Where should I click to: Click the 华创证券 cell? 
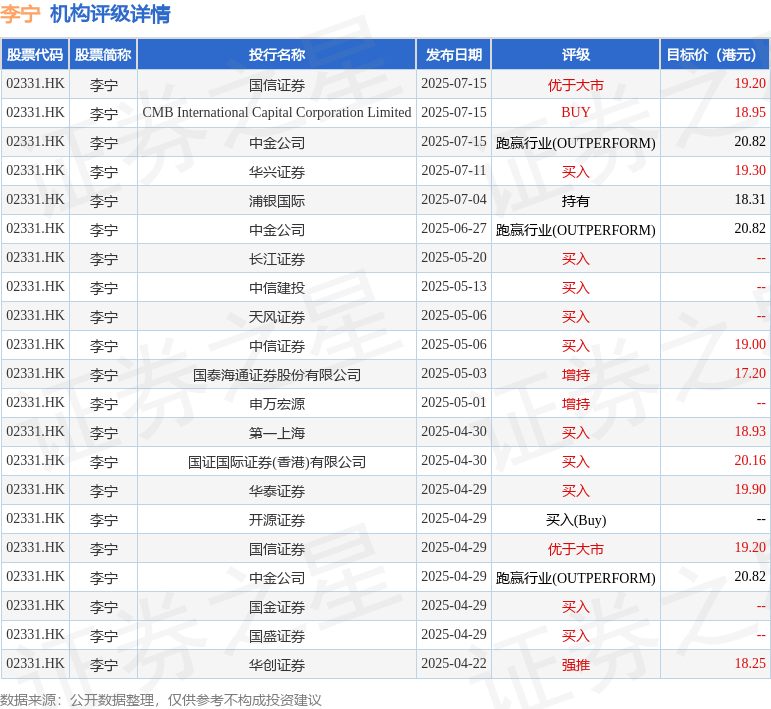coord(277,665)
